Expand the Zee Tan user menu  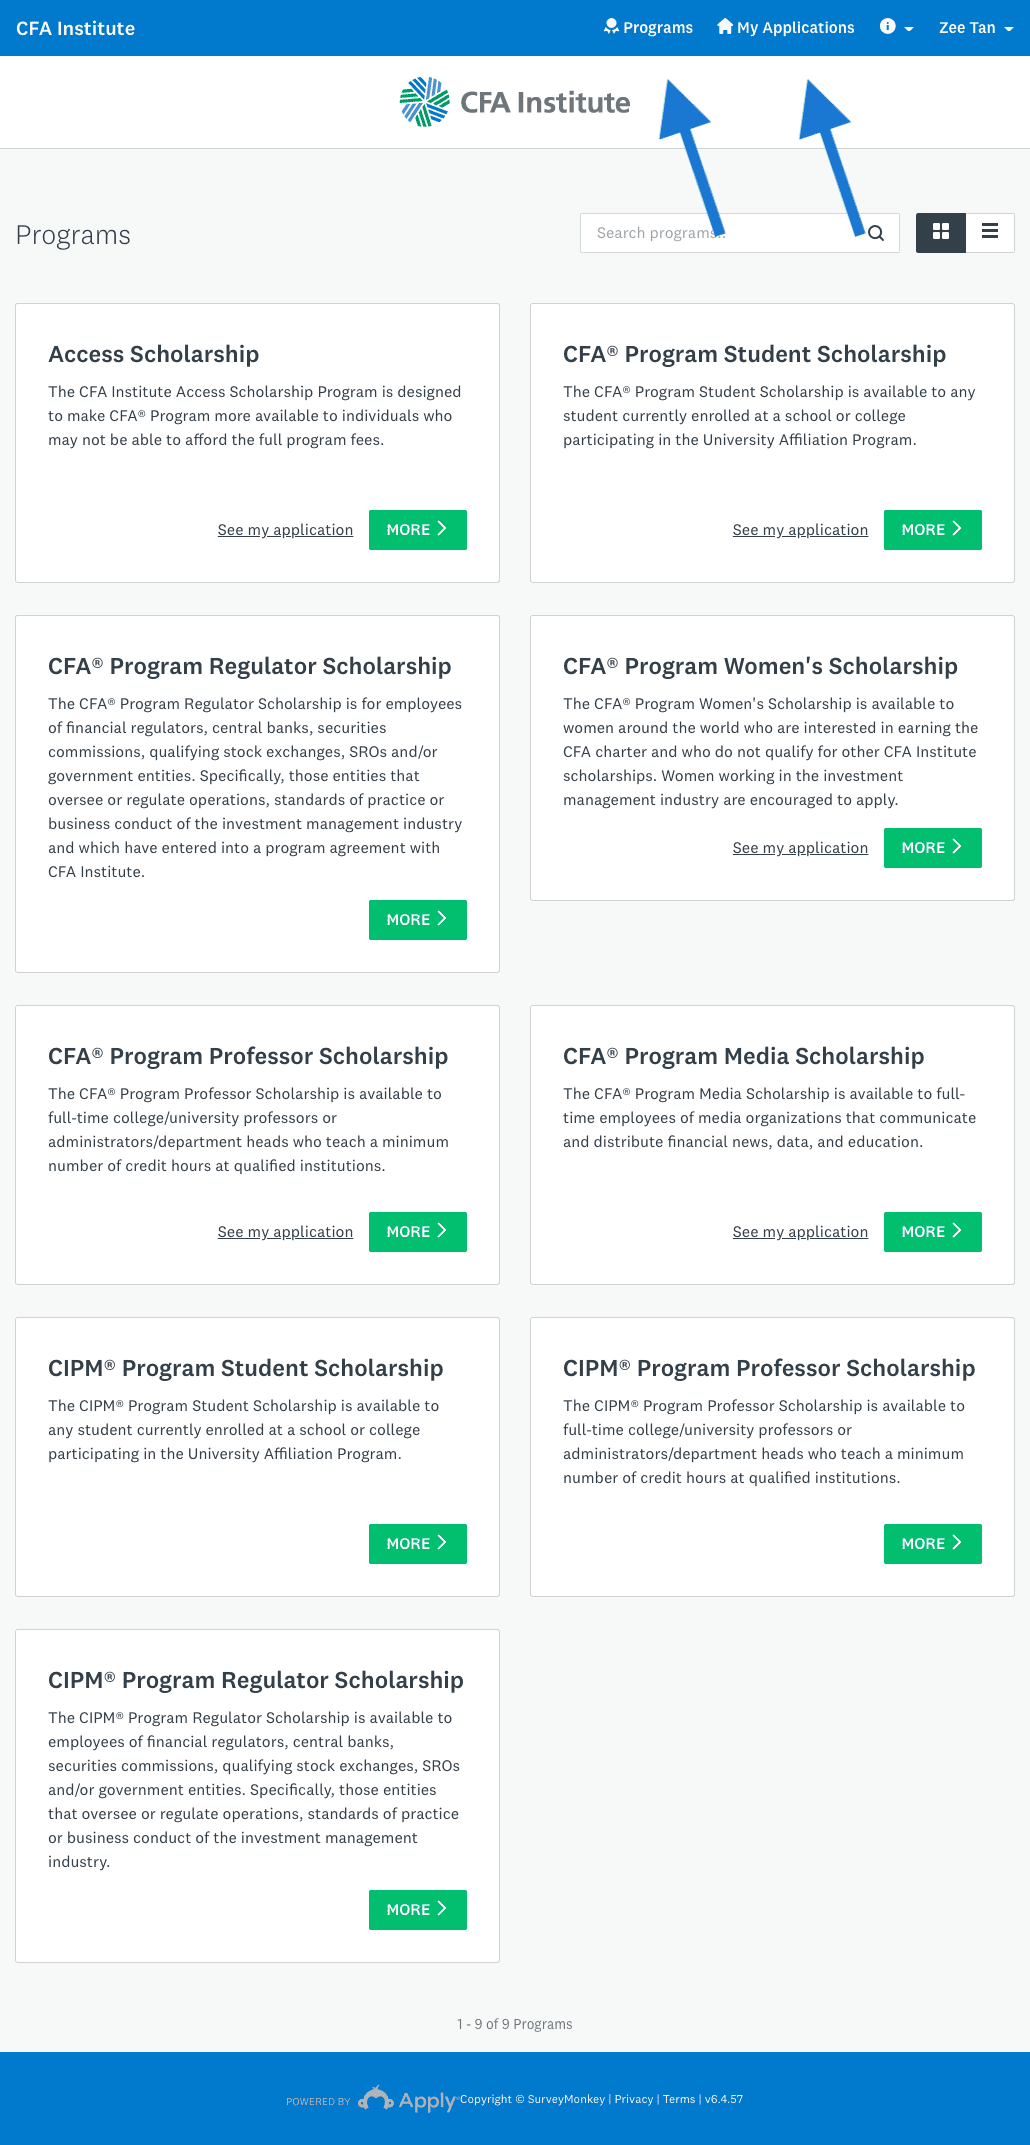click(x=976, y=28)
